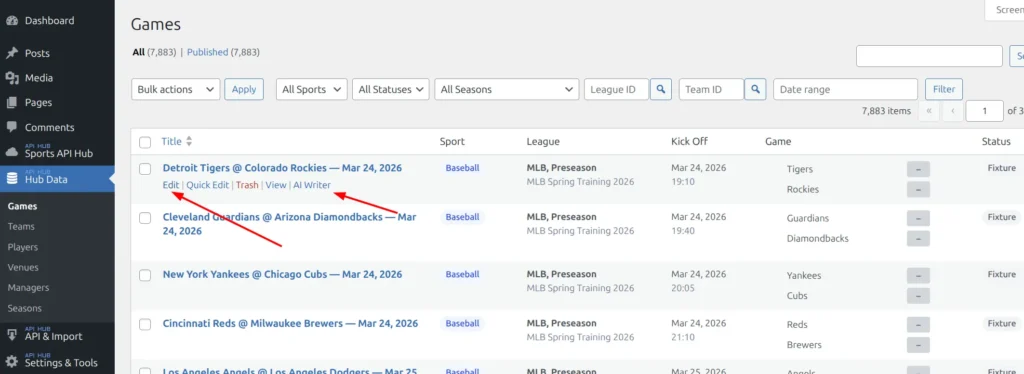Click the Settings & Tools gear icon
The image size is (1024, 374).
point(11,361)
